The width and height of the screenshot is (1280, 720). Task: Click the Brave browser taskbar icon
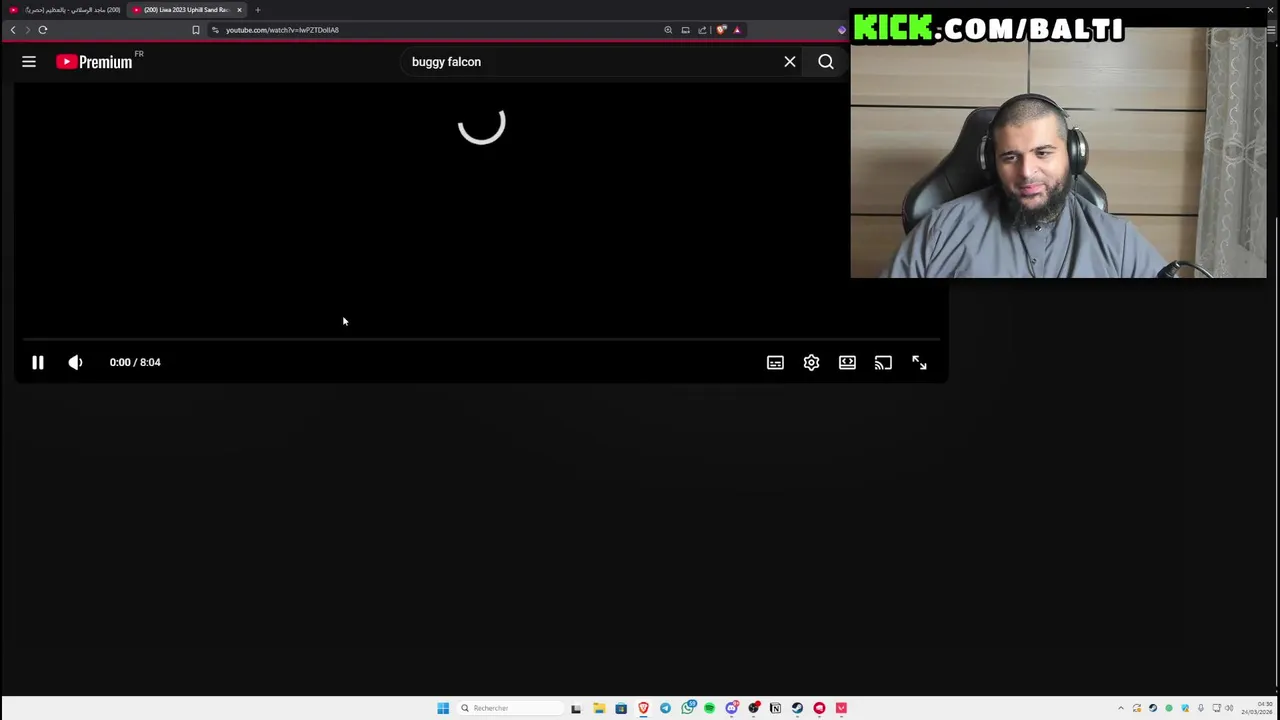(x=643, y=708)
